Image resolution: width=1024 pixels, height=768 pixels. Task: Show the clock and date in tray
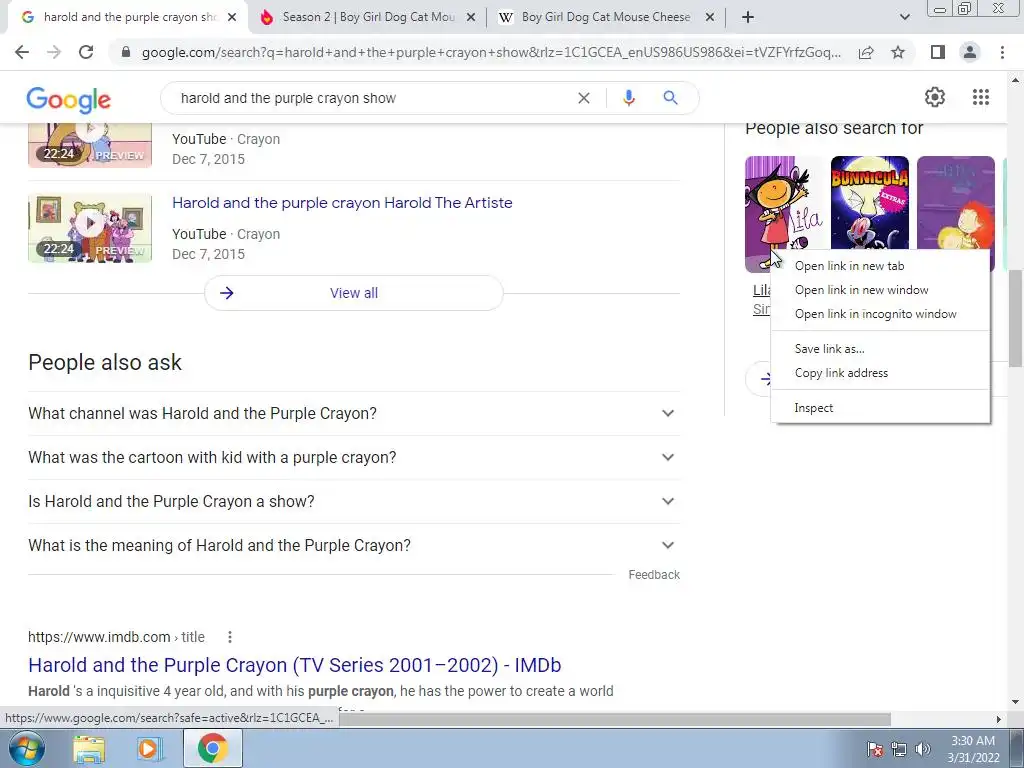pos(973,749)
